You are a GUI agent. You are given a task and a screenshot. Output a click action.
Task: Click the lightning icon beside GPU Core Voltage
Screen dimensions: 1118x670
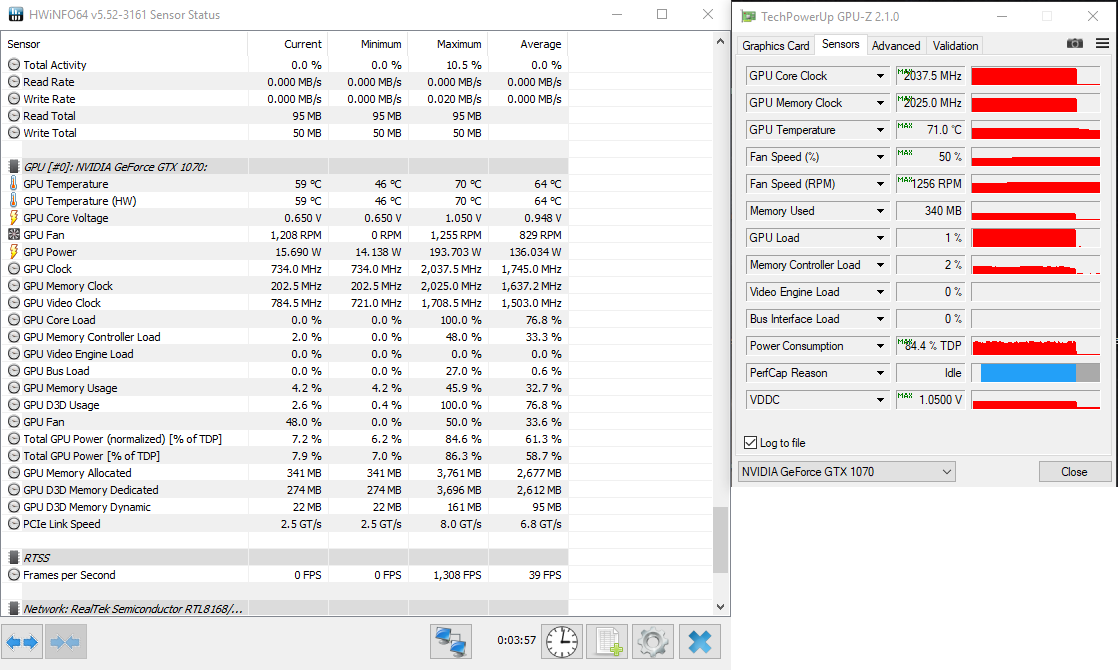click(14, 217)
